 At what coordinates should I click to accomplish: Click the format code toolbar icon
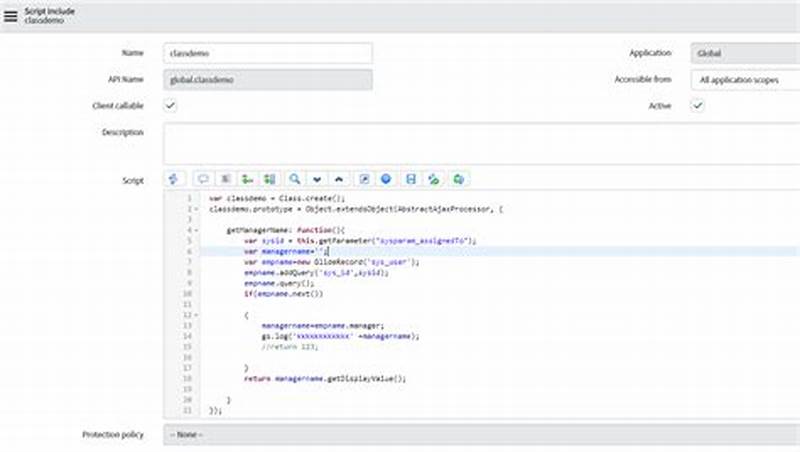pos(225,179)
